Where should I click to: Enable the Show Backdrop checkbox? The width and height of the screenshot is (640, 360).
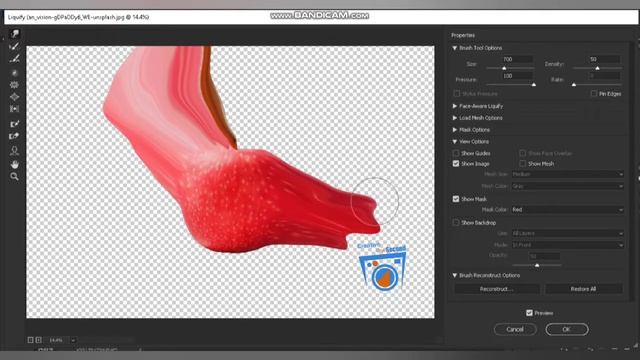[x=456, y=222]
